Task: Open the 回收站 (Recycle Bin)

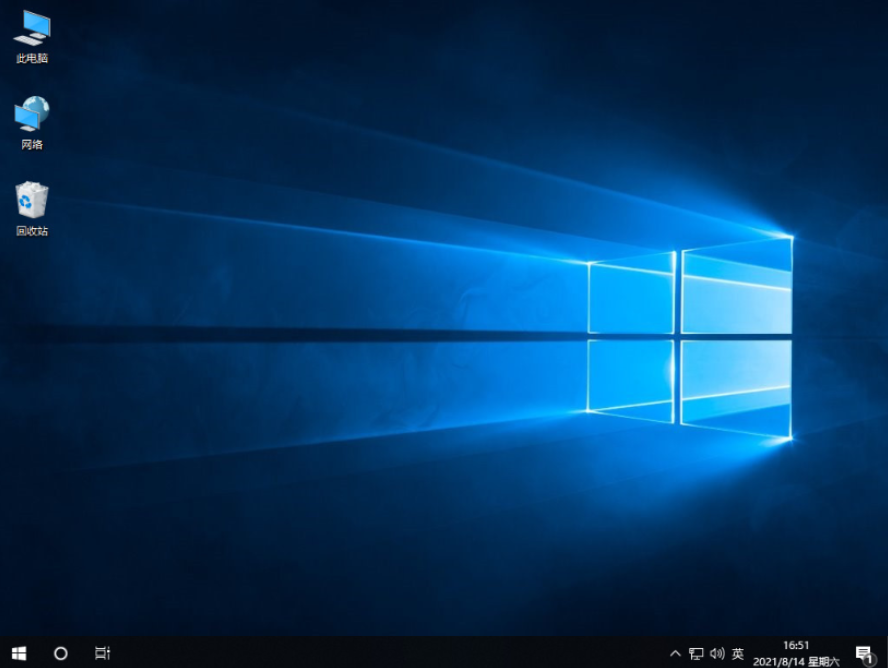Action: point(30,203)
